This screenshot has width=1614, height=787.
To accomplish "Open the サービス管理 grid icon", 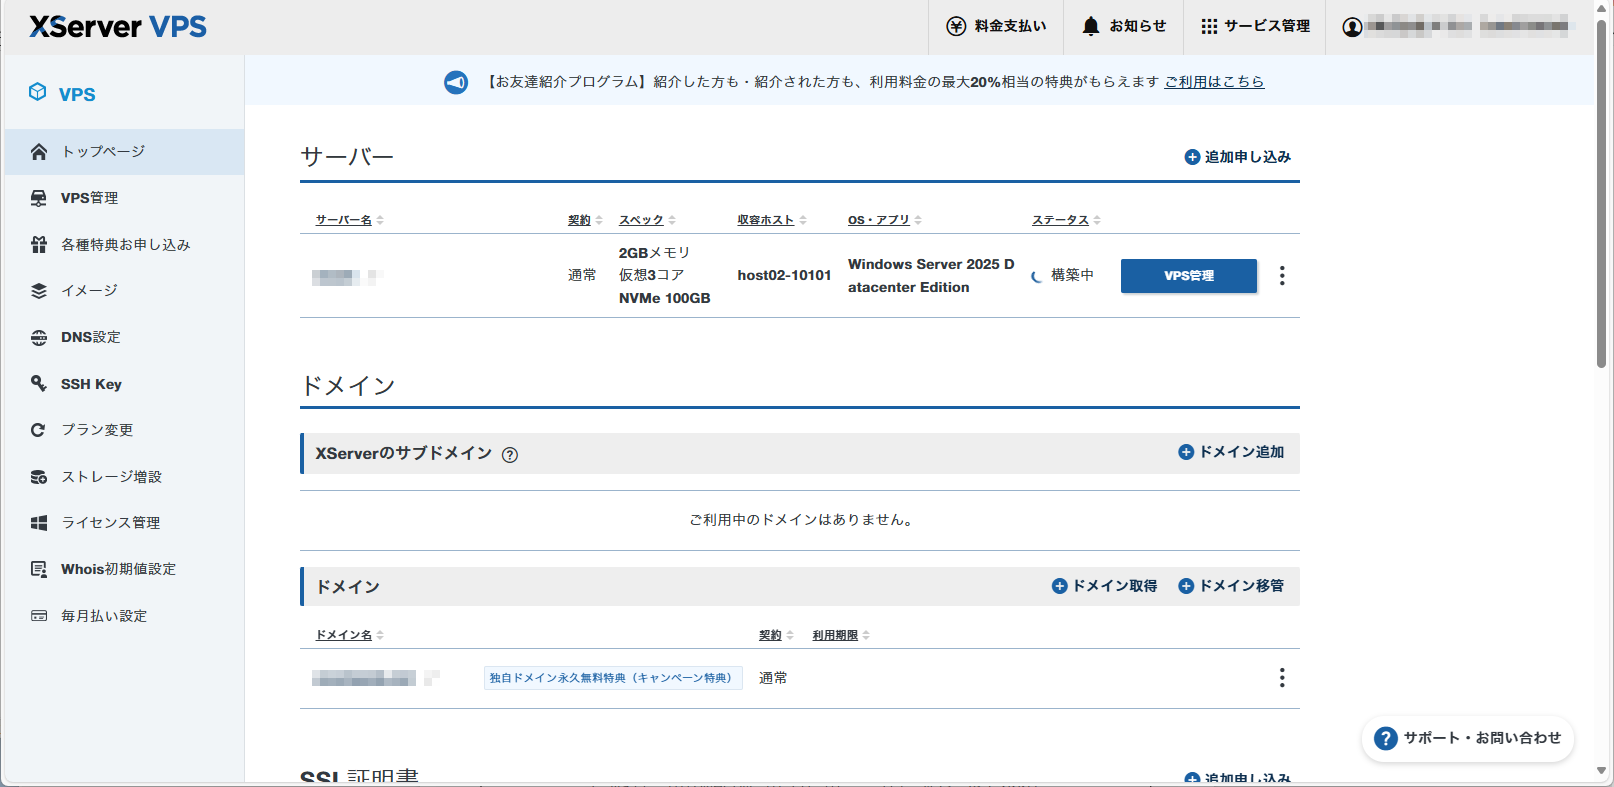I will (x=1209, y=26).
